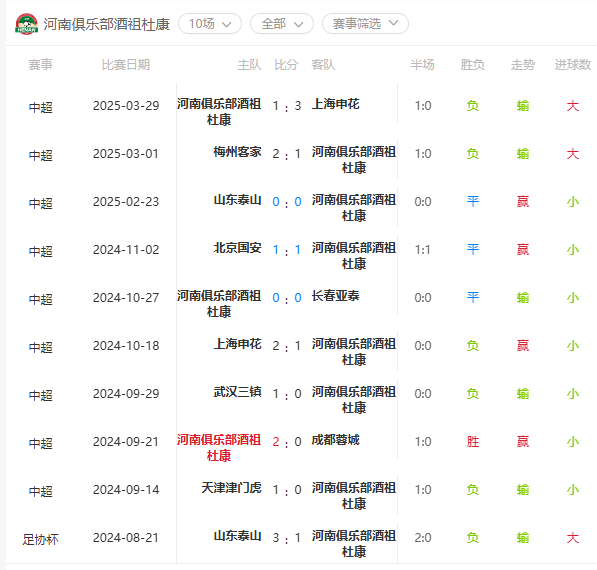Click 平 result in 北京国安 row

pyautogui.click(x=472, y=249)
